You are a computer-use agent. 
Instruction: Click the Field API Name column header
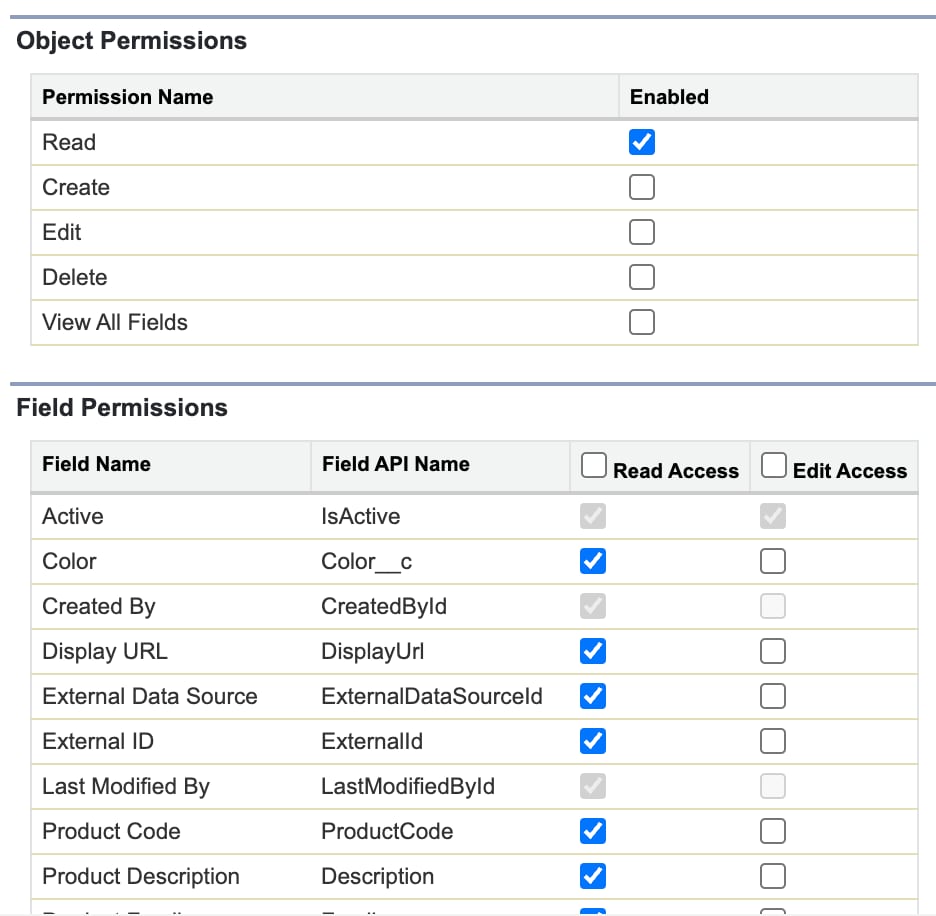(x=396, y=464)
